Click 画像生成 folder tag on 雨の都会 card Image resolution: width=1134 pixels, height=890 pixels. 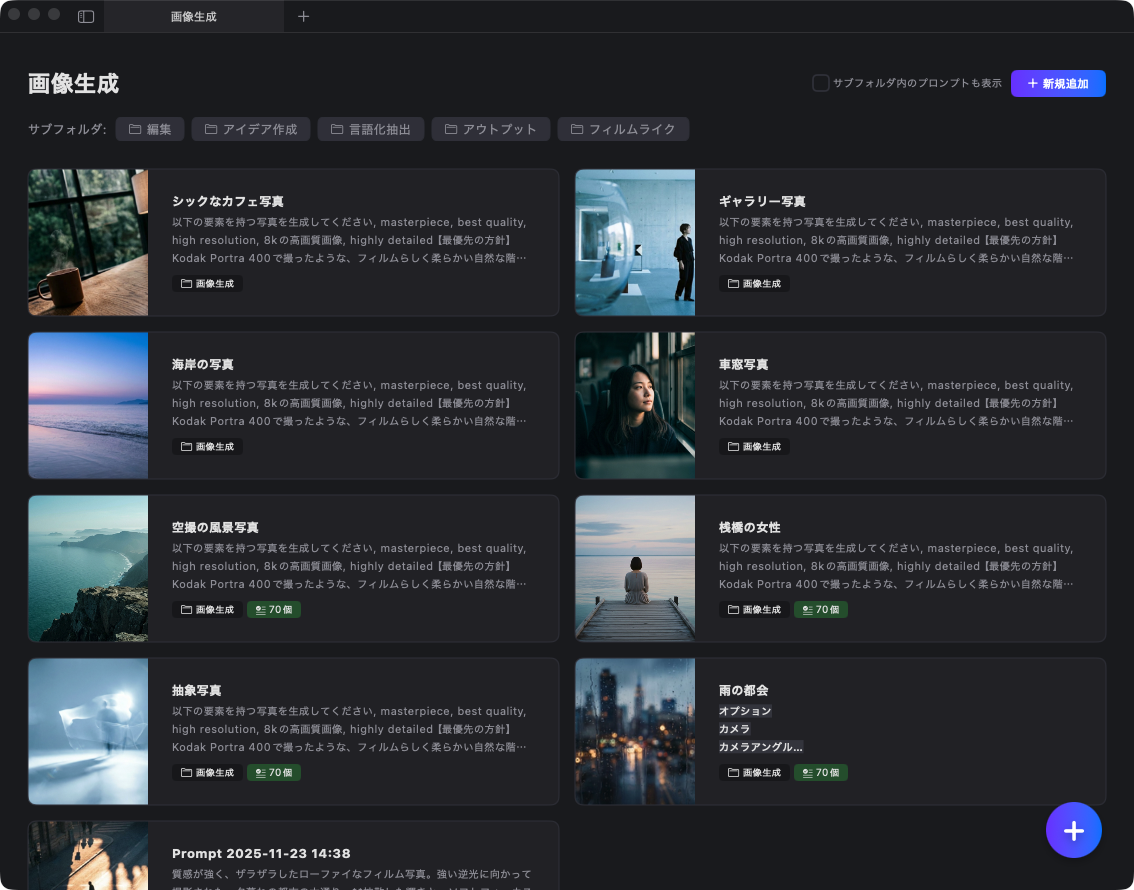754,773
